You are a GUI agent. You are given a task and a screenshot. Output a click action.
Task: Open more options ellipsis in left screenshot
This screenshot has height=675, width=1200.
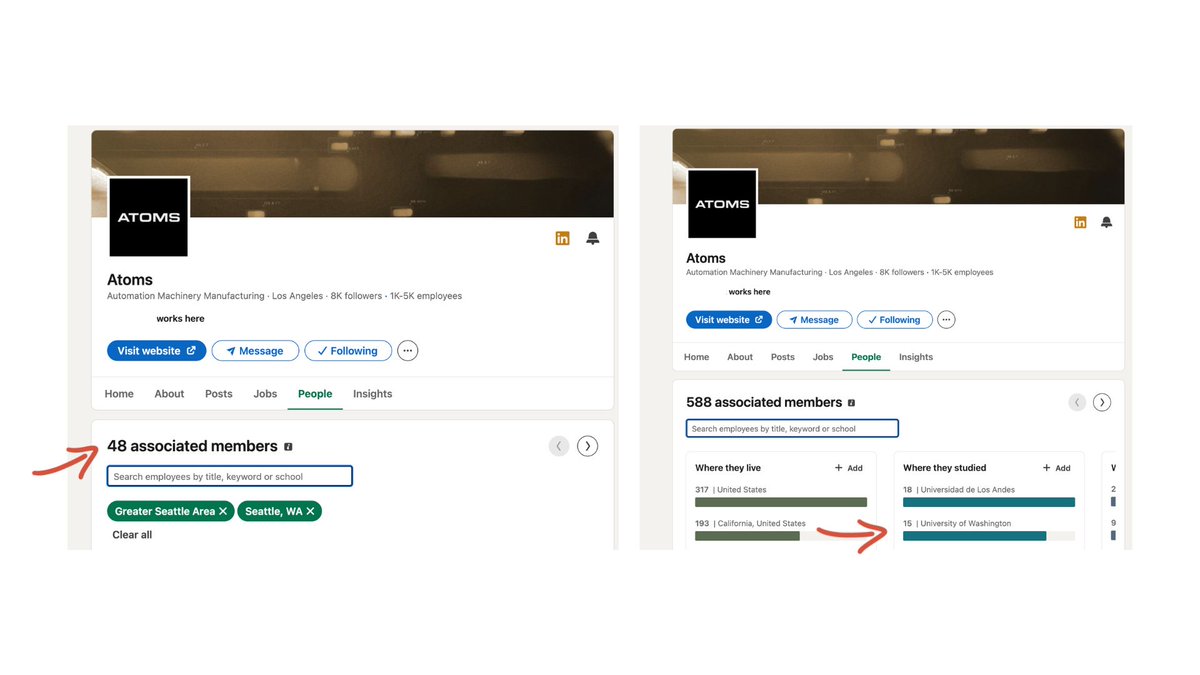tap(408, 351)
